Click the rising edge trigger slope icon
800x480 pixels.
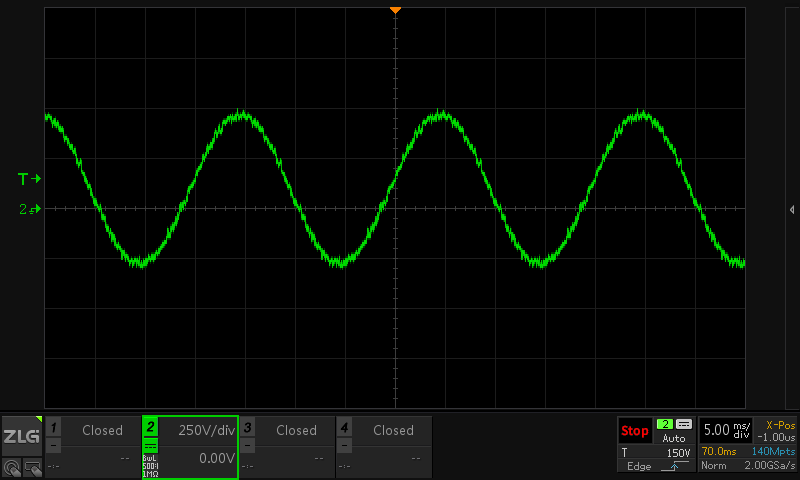pyautogui.click(x=675, y=466)
